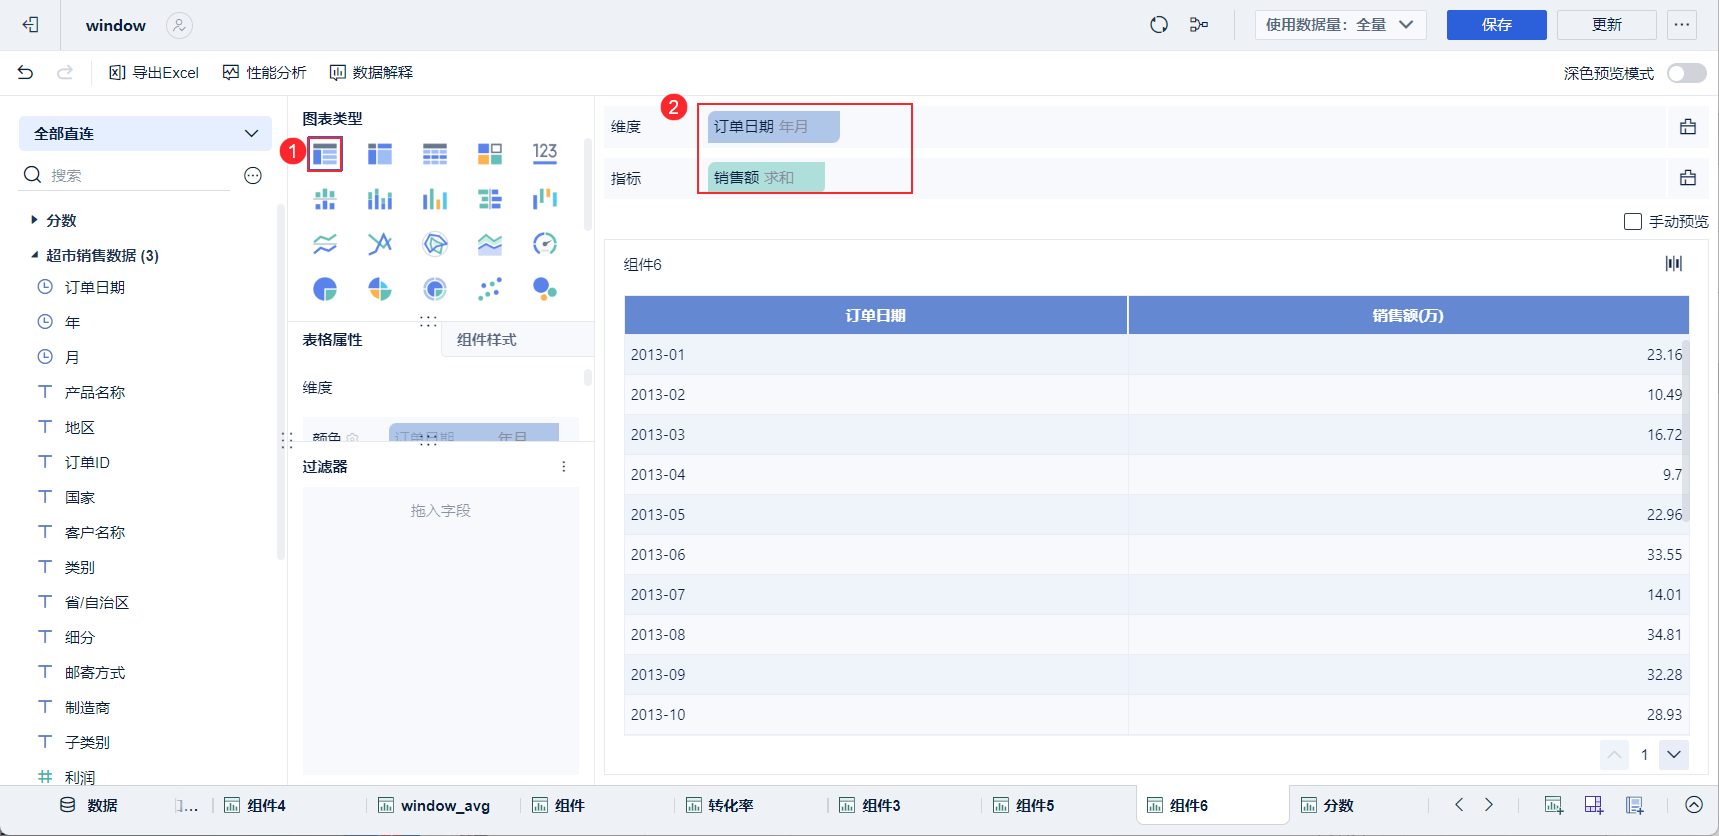Click the undo arrow icon
Viewport: 1719px width, 836px height.
pos(26,72)
